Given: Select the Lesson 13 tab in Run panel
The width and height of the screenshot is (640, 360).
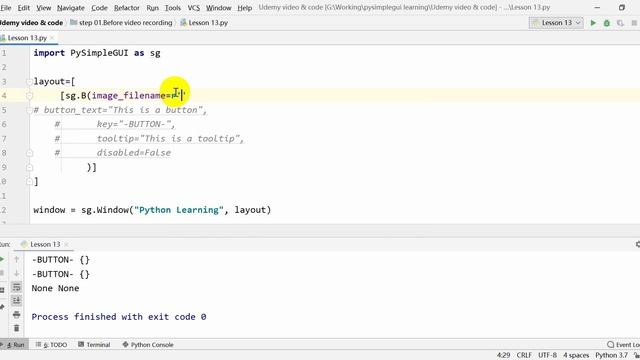Looking at the screenshot, I should click(45, 244).
